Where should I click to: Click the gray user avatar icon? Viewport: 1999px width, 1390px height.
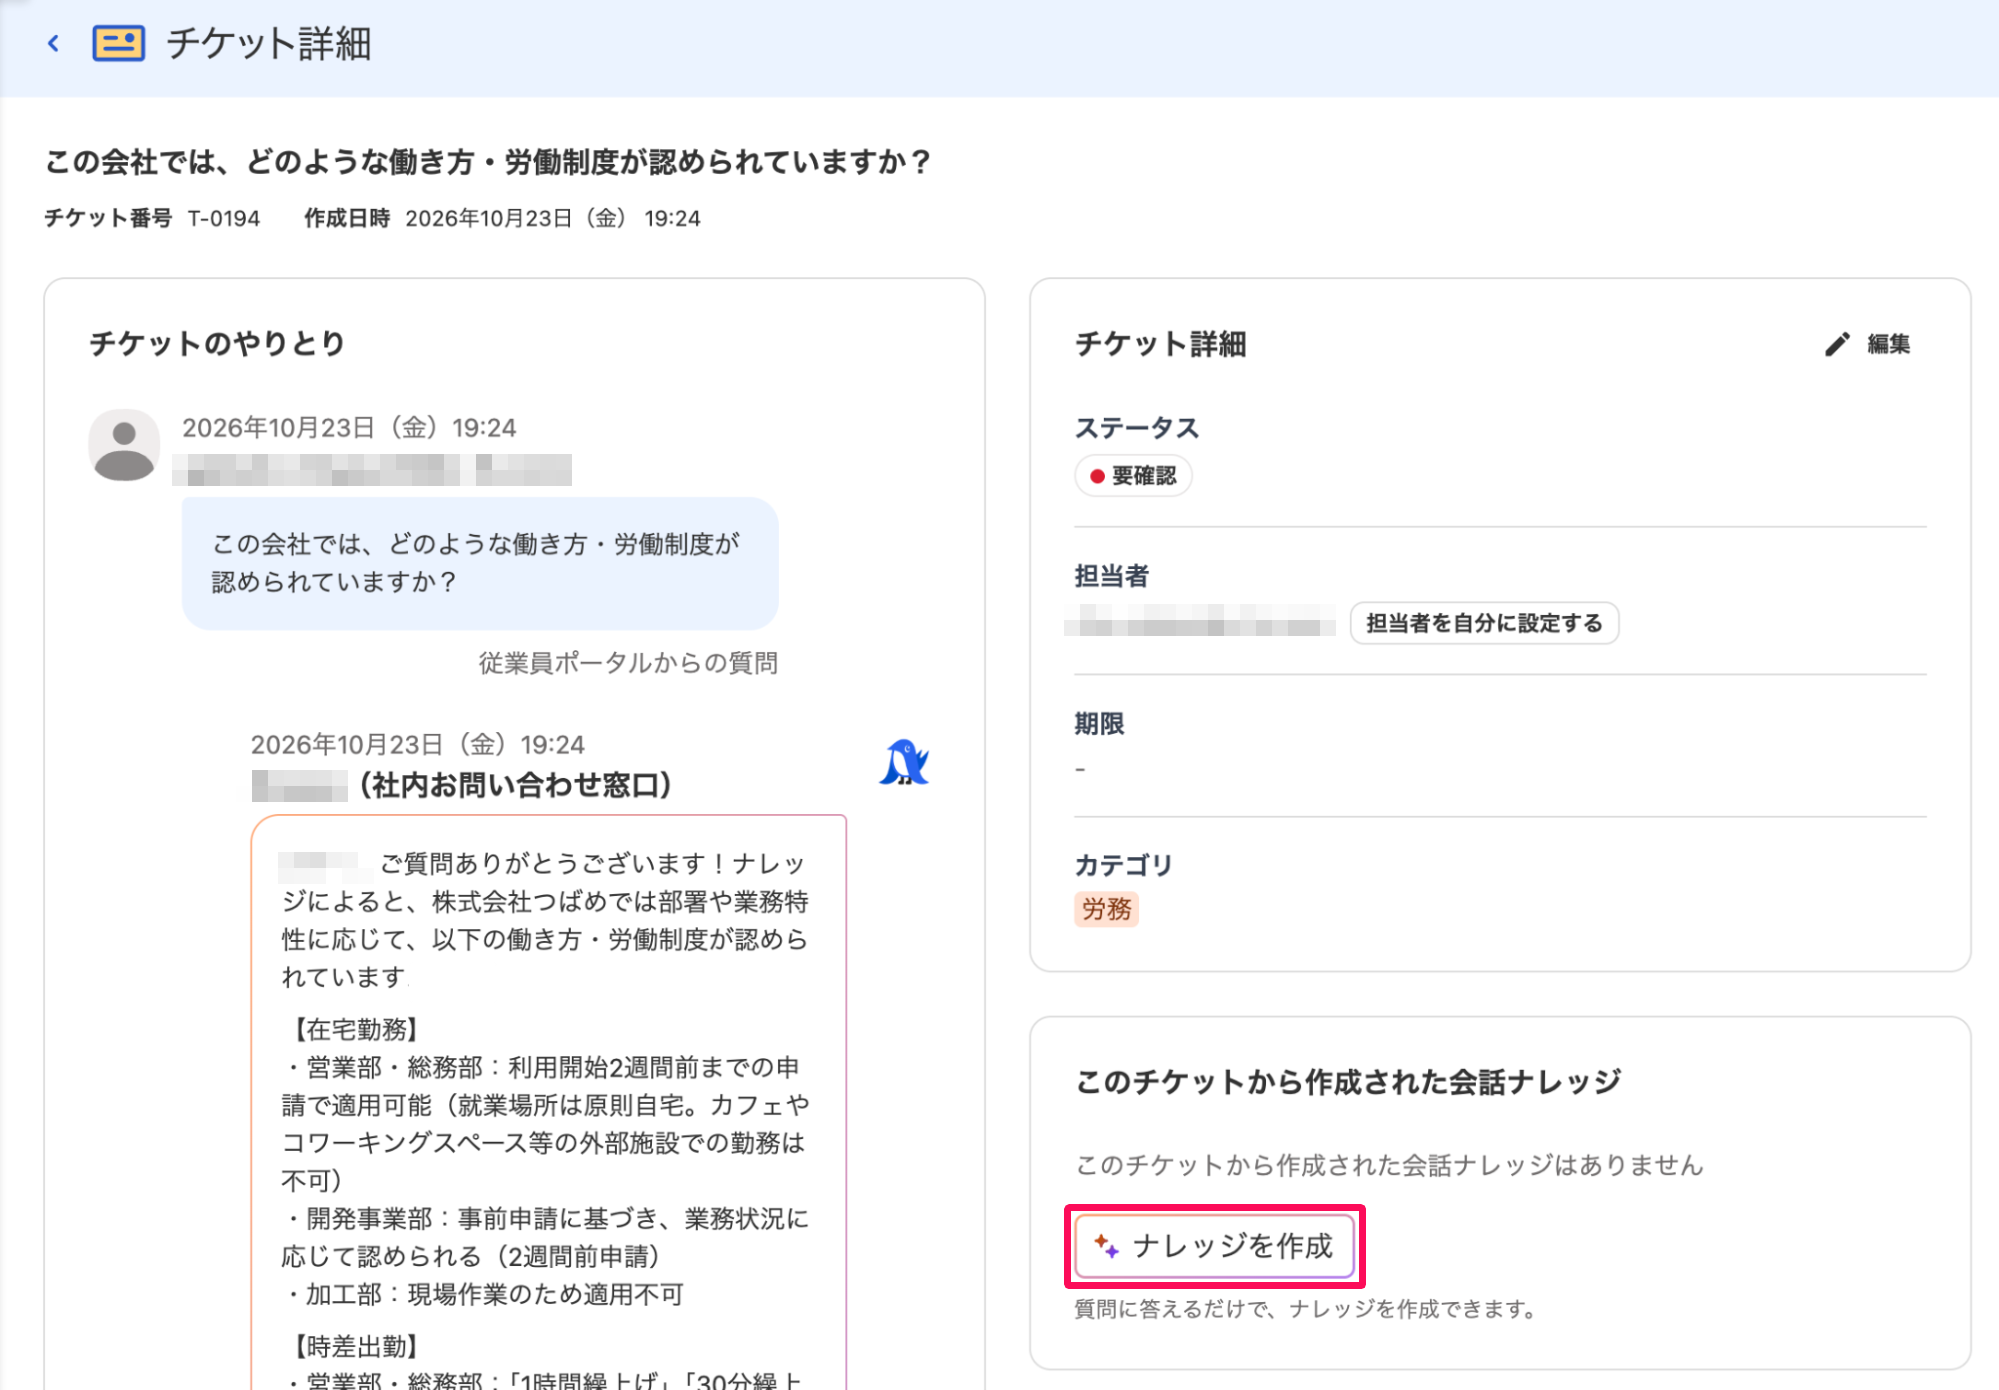click(x=124, y=445)
